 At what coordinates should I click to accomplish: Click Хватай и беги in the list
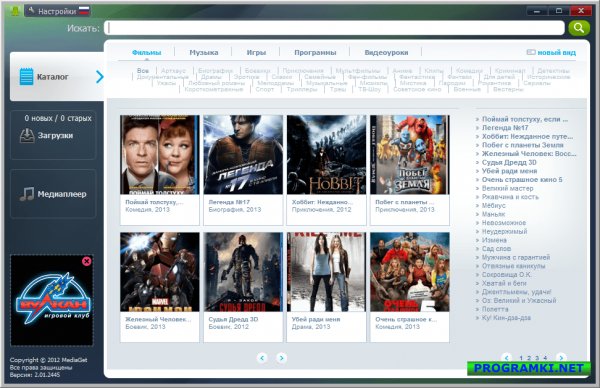(504, 284)
